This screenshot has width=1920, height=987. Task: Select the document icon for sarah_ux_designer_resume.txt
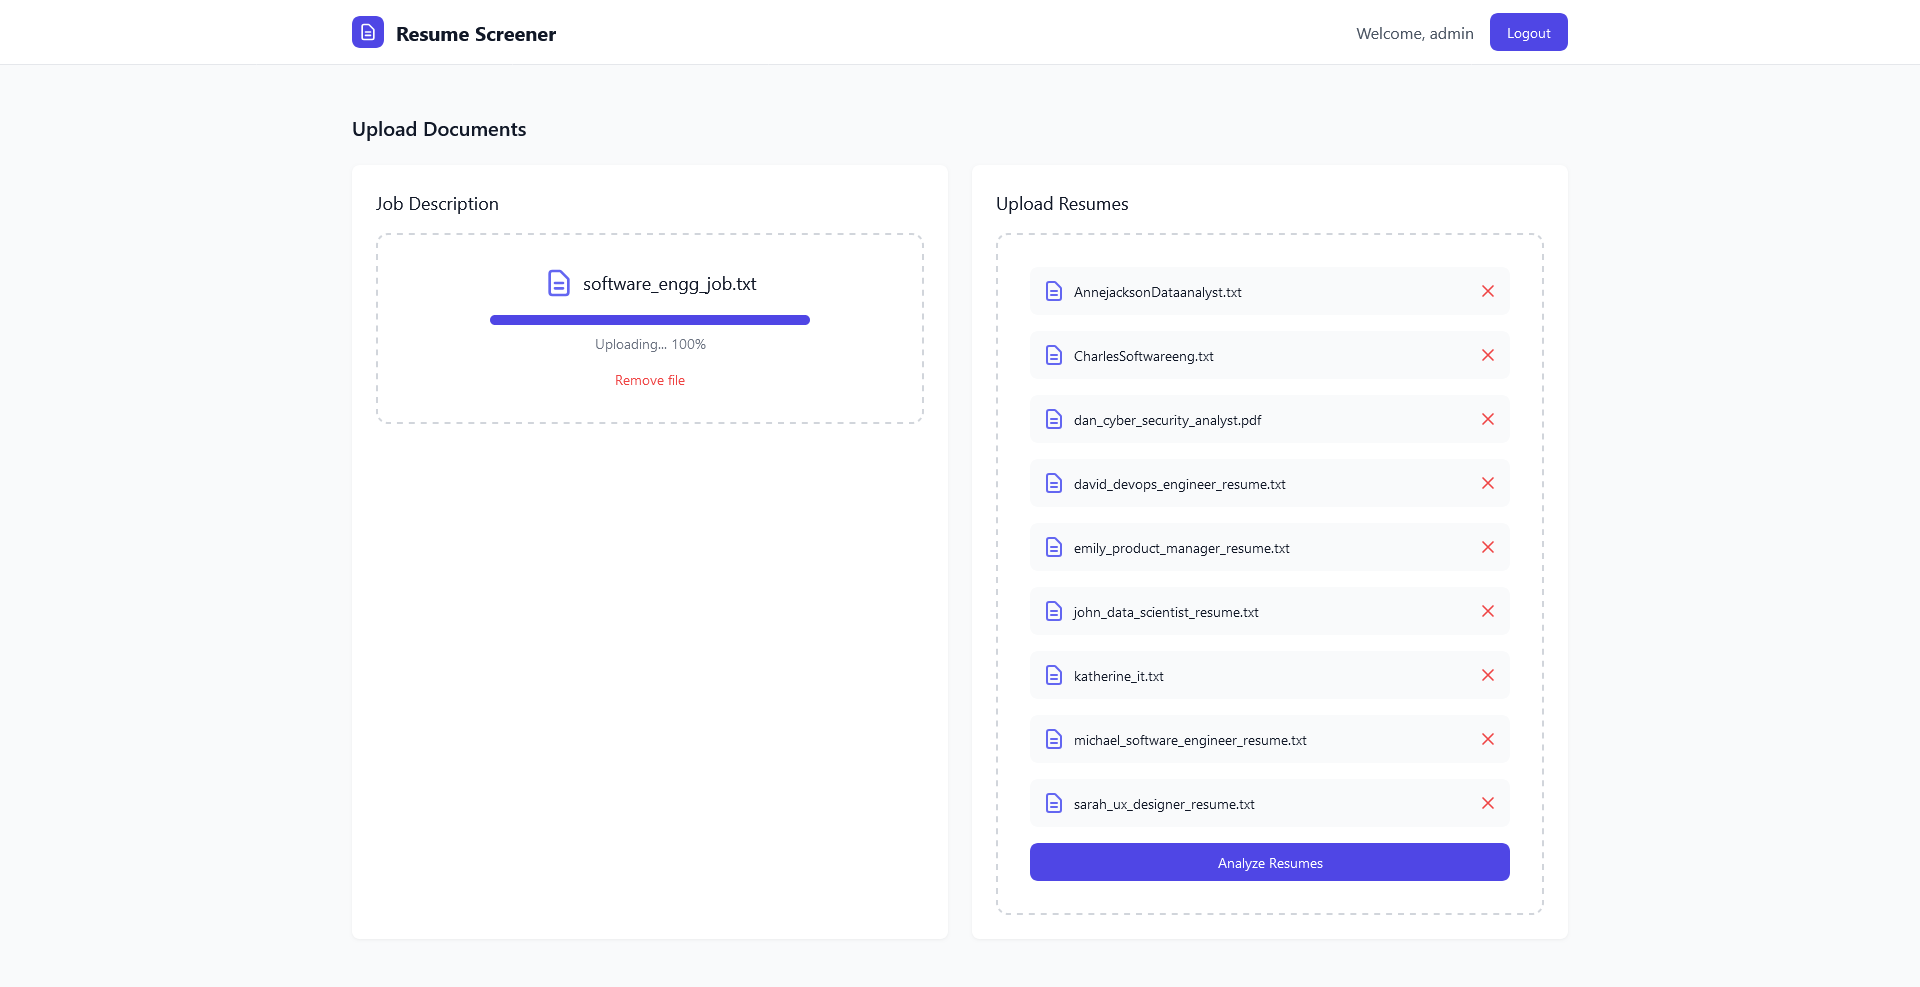coord(1053,803)
